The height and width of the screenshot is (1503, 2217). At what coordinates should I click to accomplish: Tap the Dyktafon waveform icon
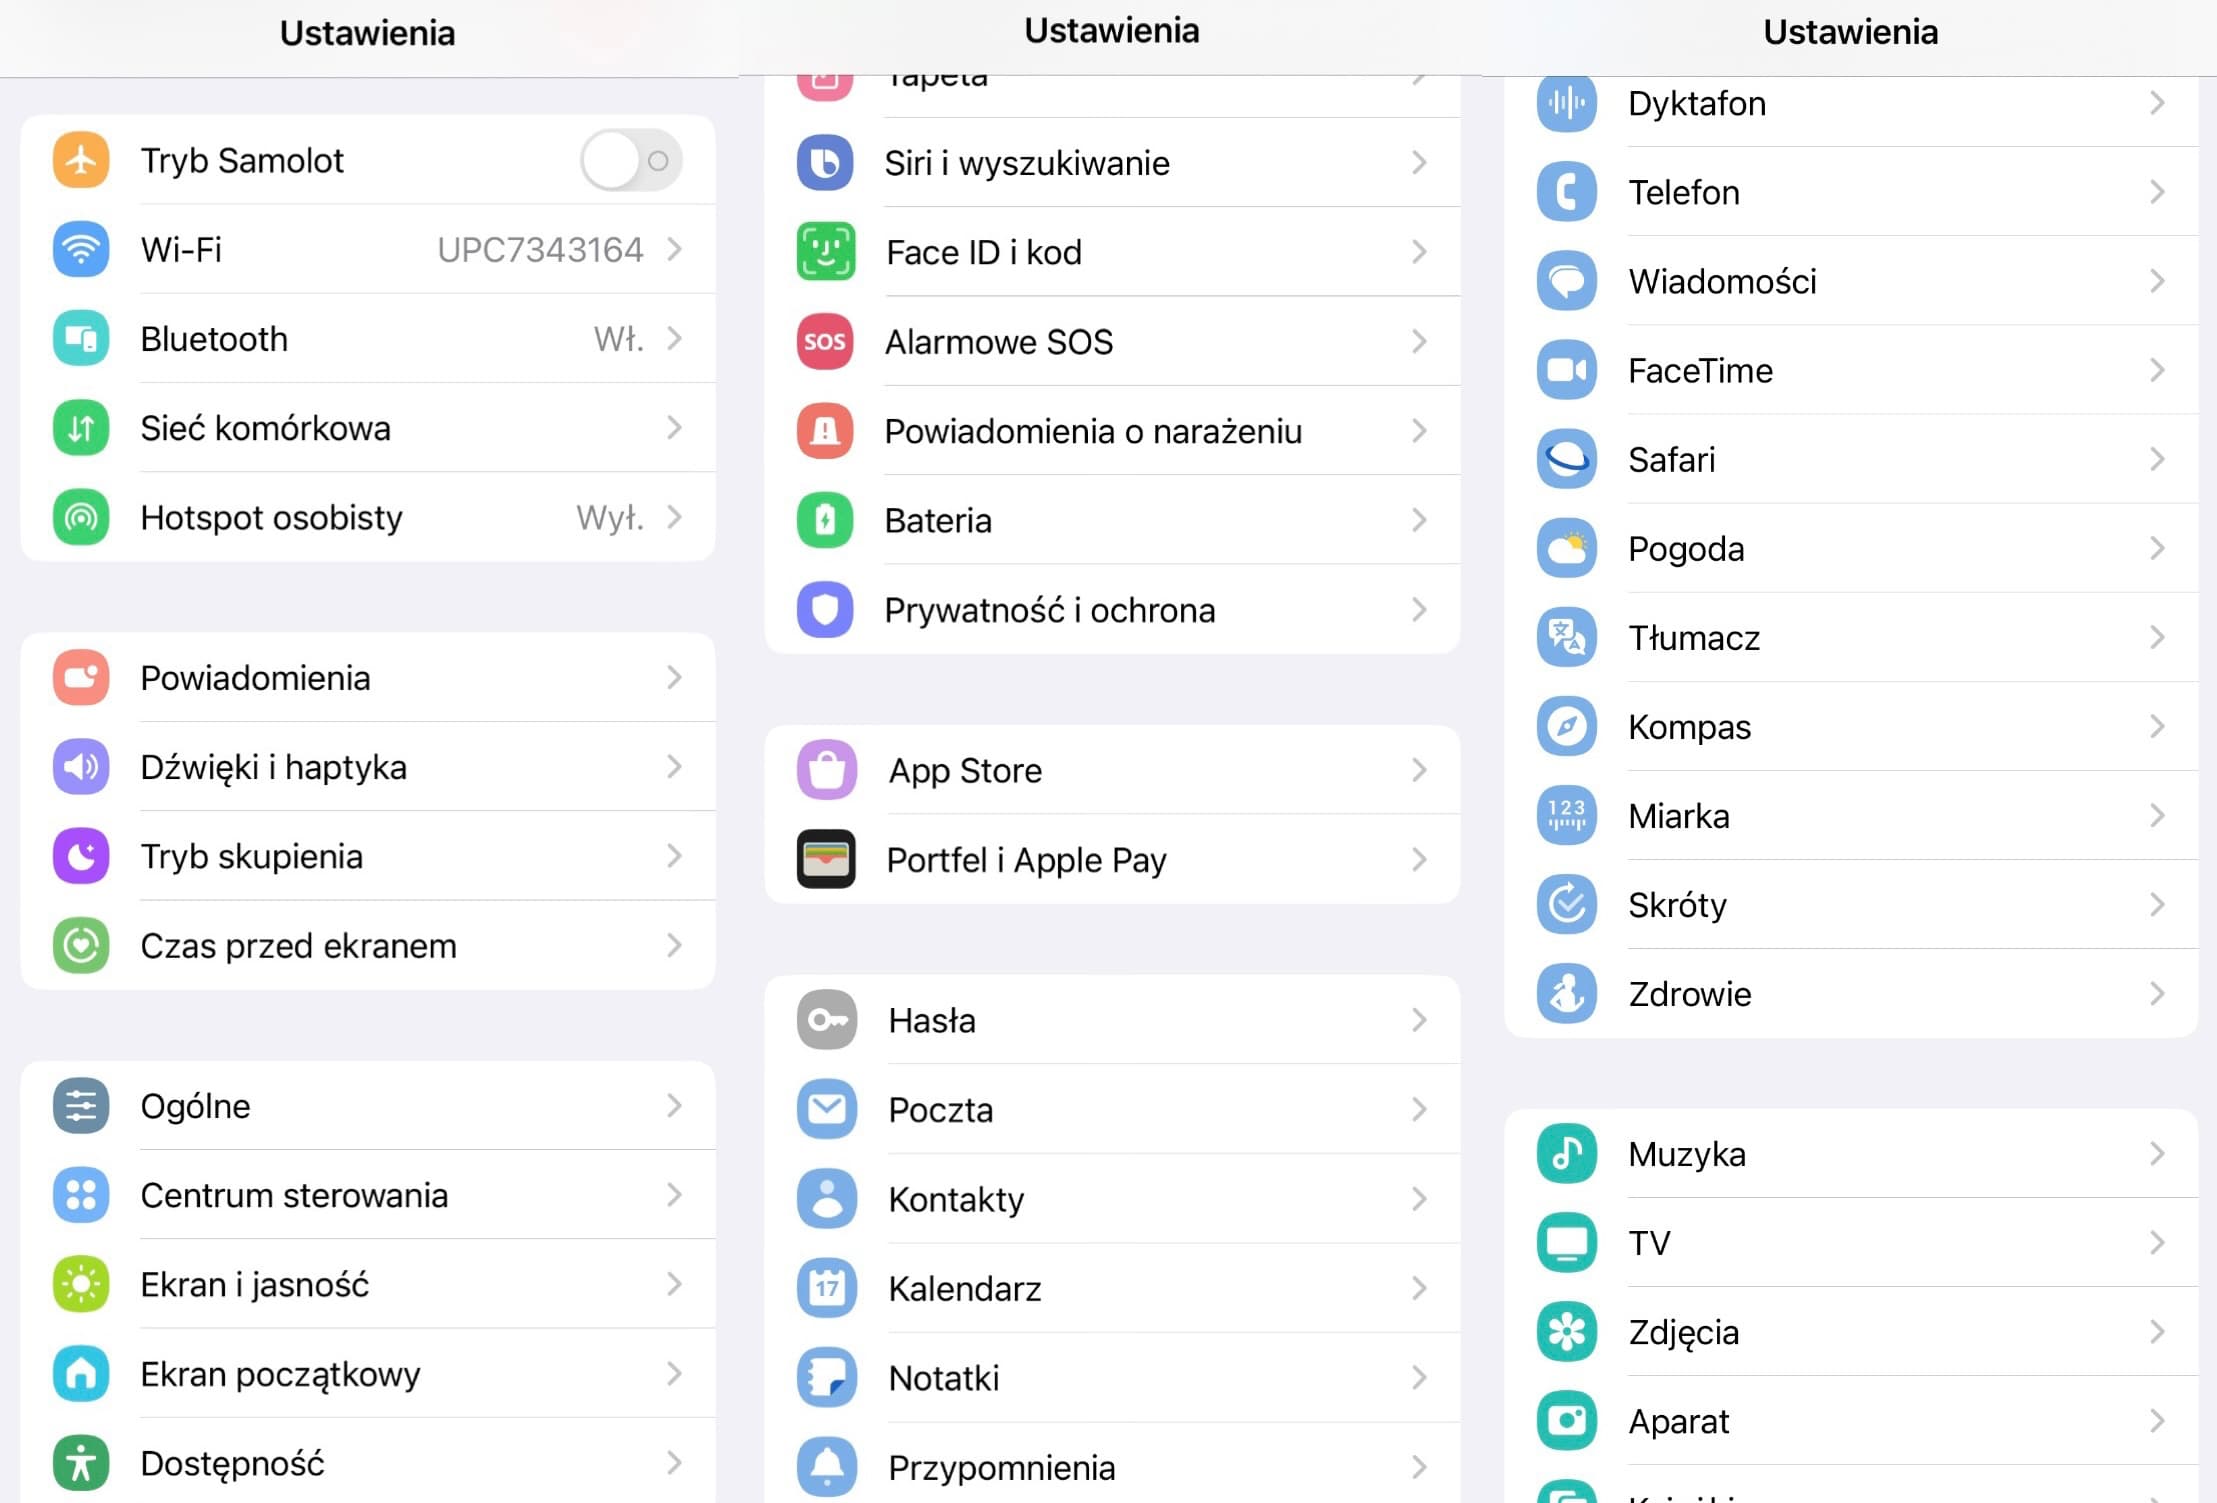[1567, 103]
